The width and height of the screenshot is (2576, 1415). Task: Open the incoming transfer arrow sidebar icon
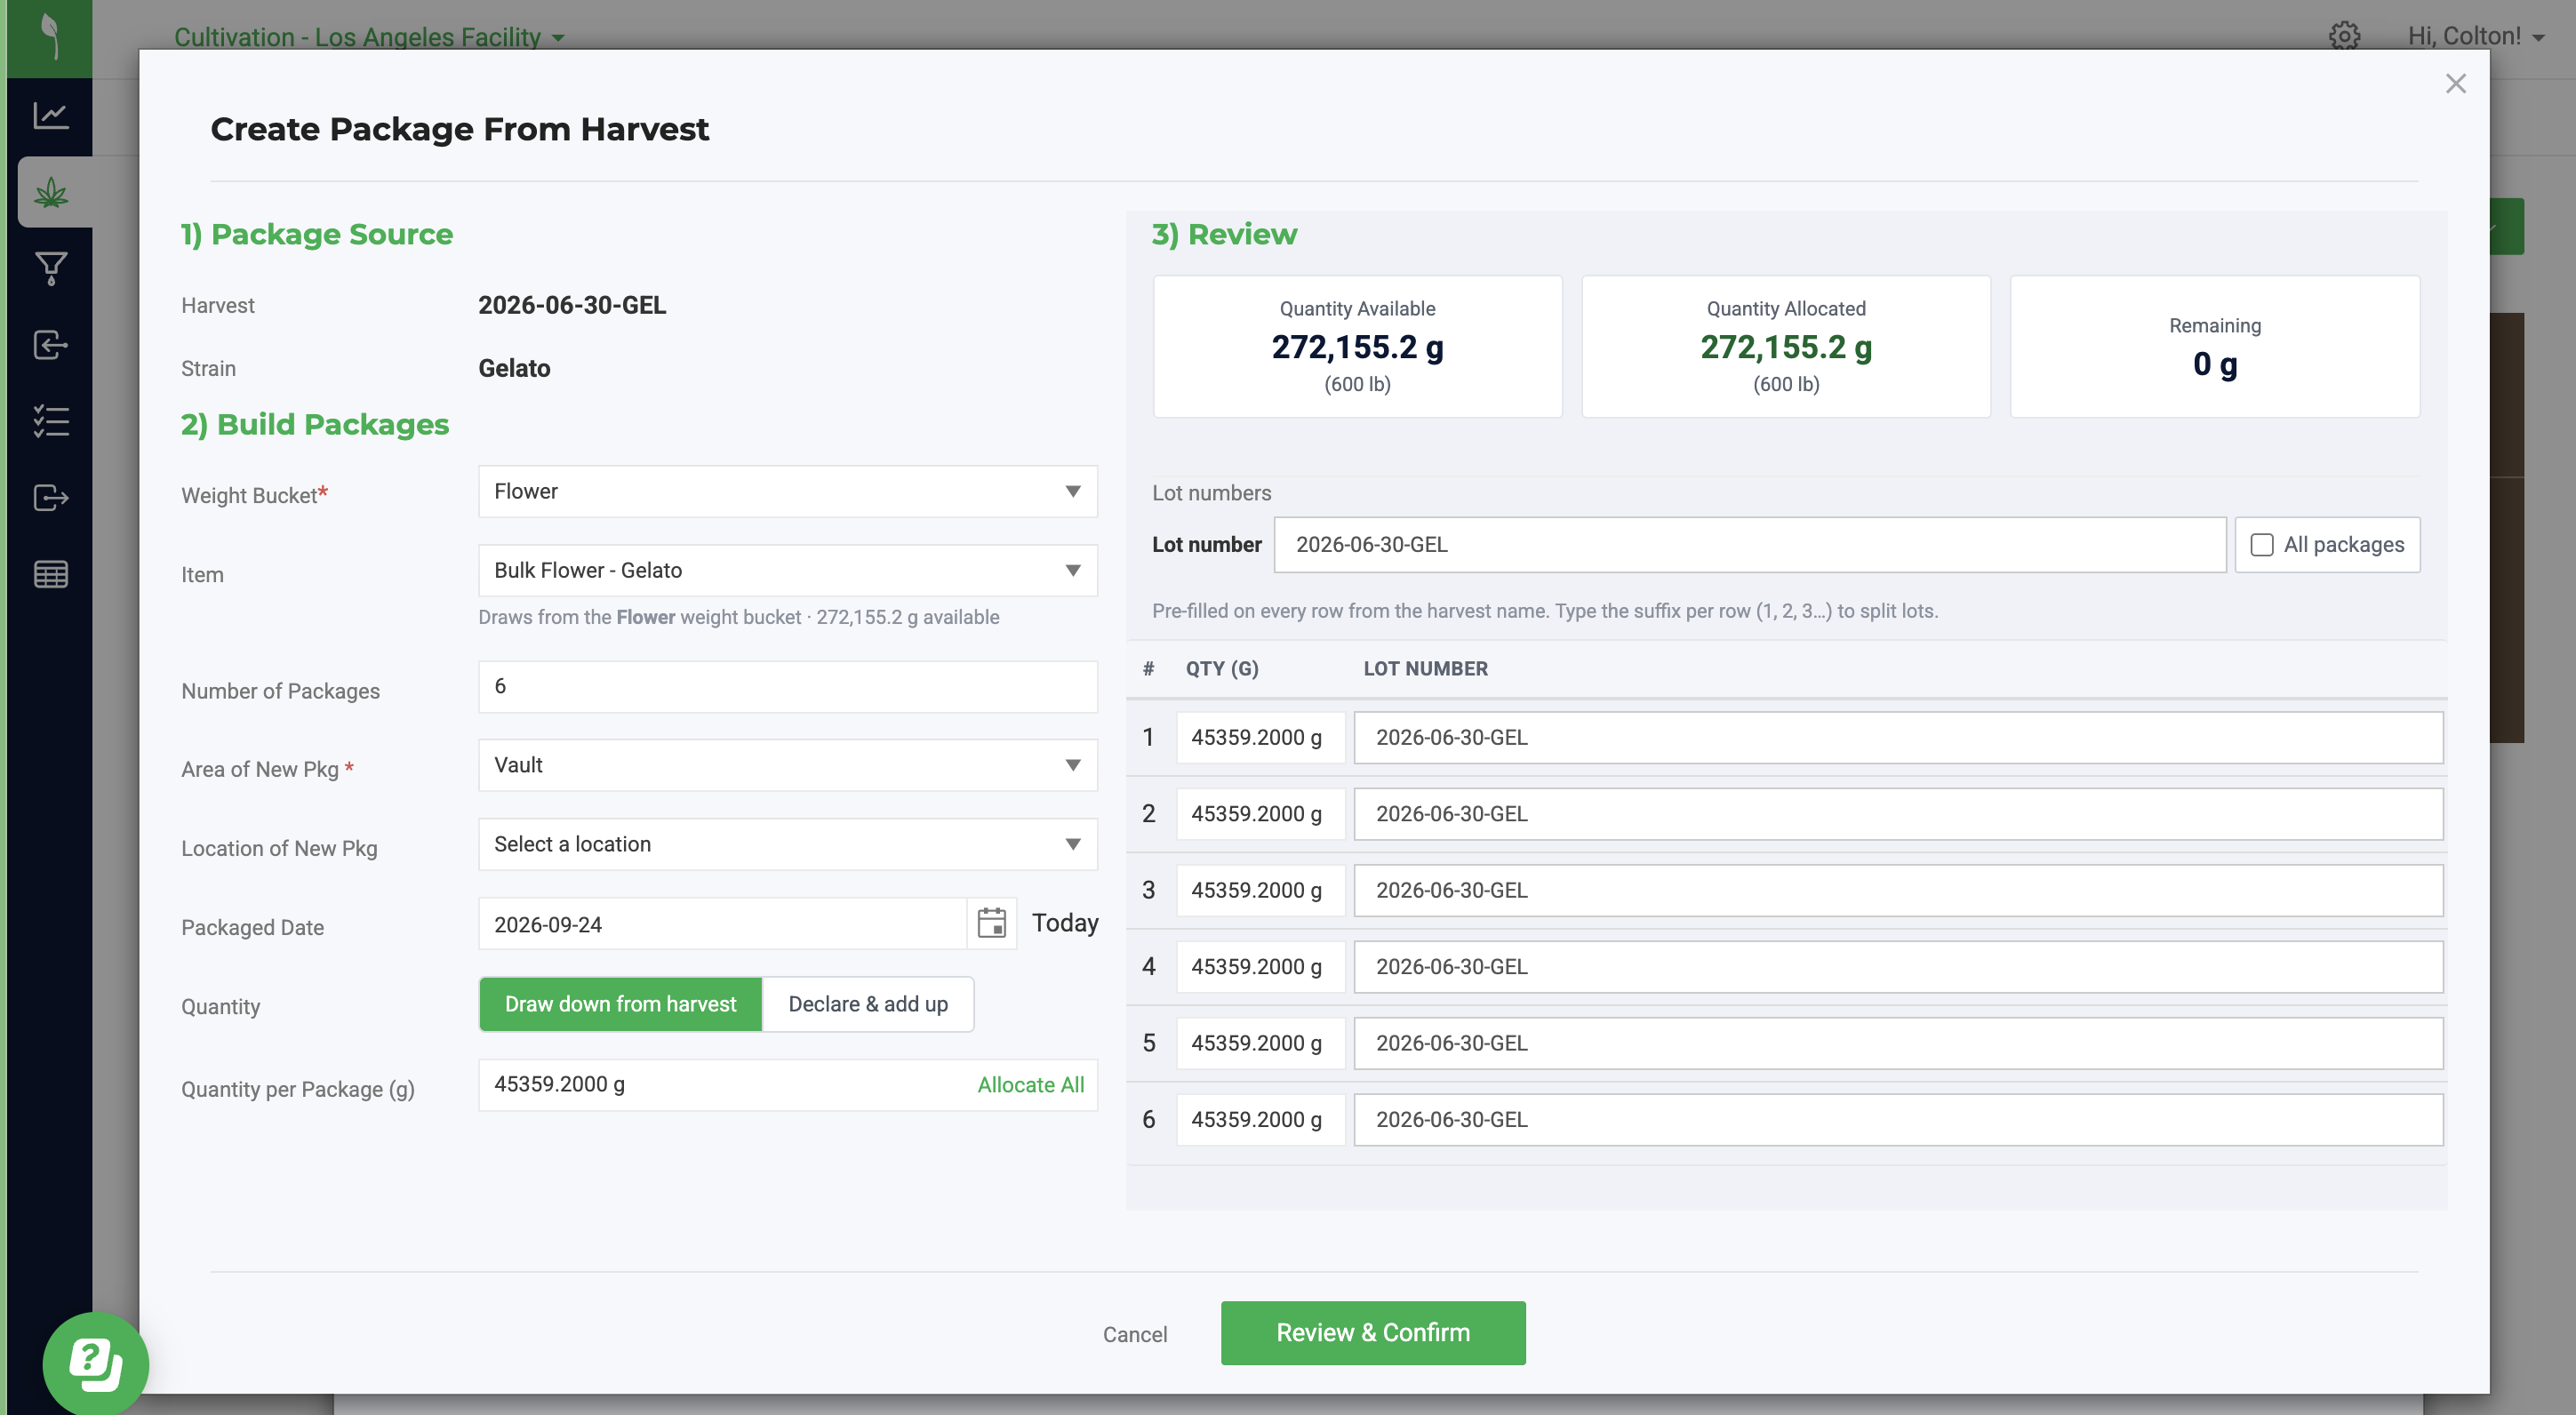(x=50, y=345)
